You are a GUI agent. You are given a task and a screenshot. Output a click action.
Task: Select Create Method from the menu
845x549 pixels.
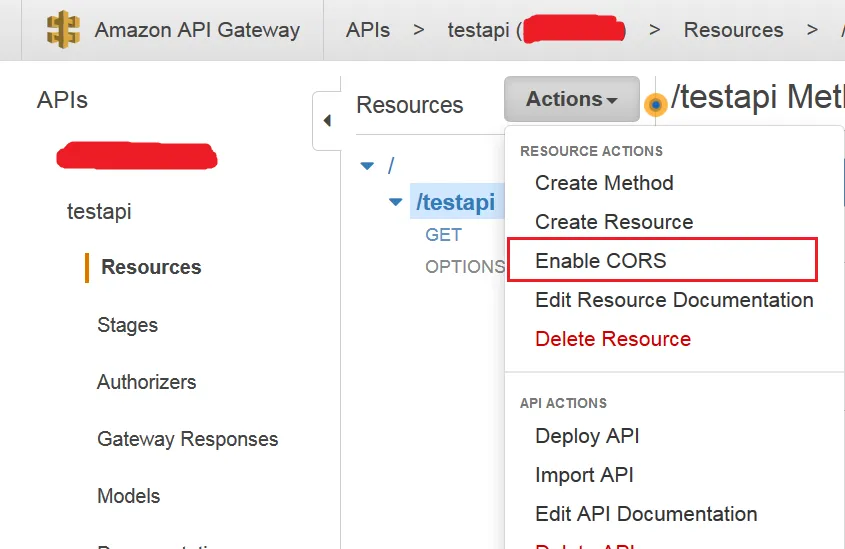tap(604, 183)
